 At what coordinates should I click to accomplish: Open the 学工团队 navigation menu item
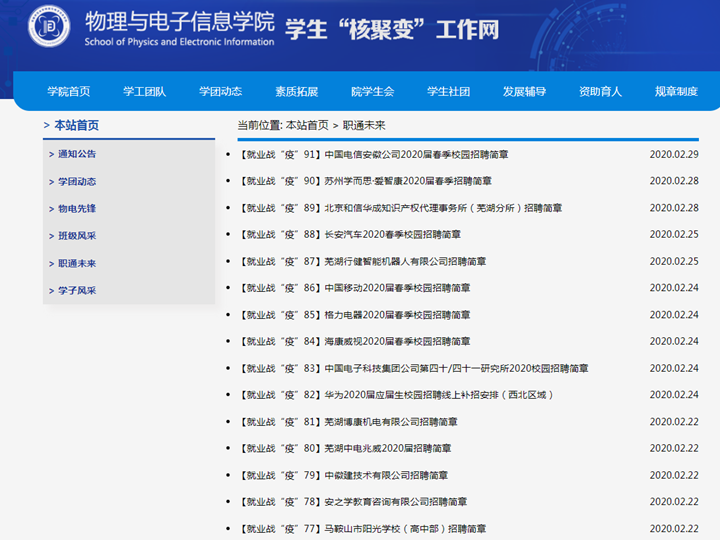144,91
